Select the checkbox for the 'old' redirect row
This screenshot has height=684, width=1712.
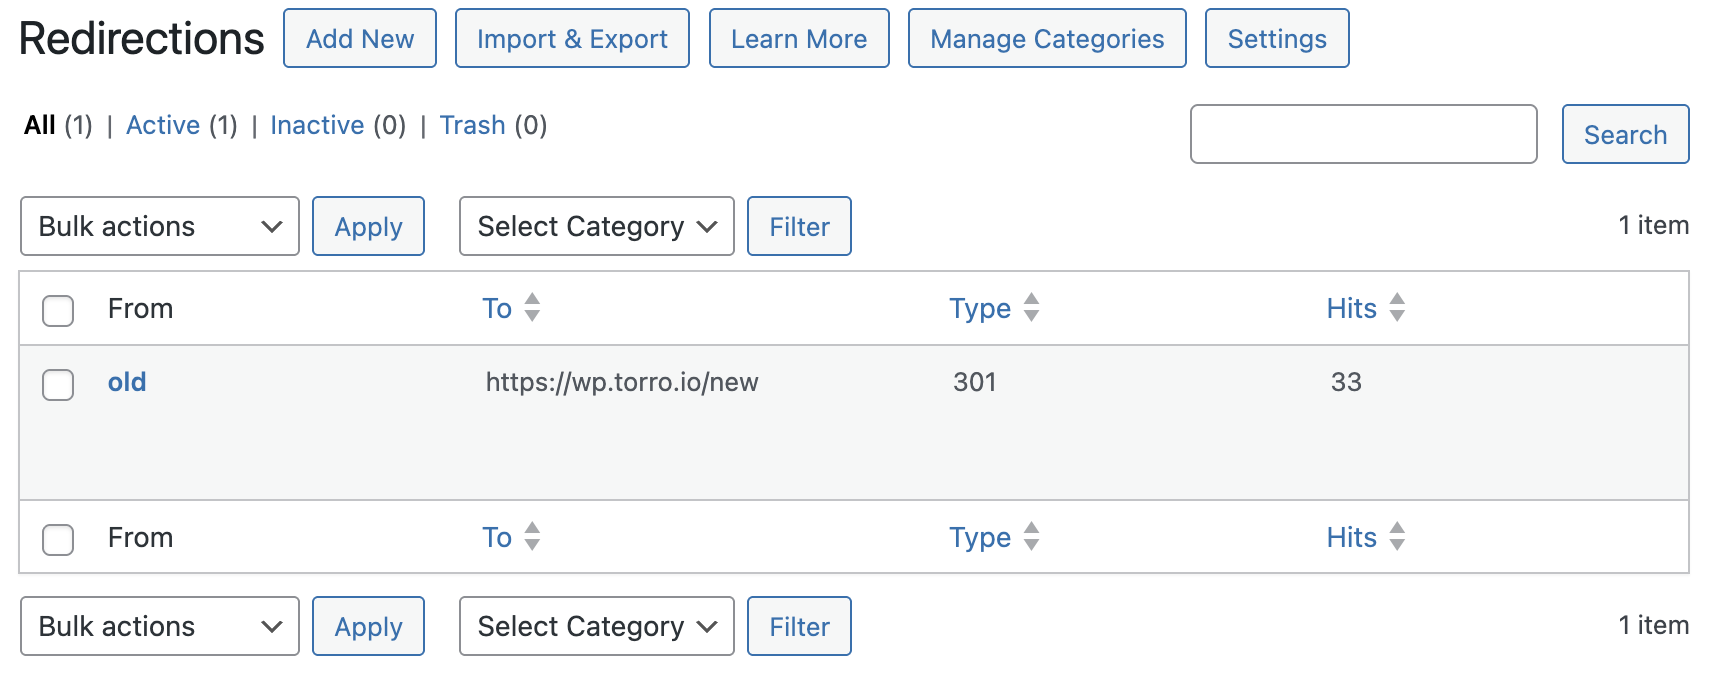click(58, 385)
